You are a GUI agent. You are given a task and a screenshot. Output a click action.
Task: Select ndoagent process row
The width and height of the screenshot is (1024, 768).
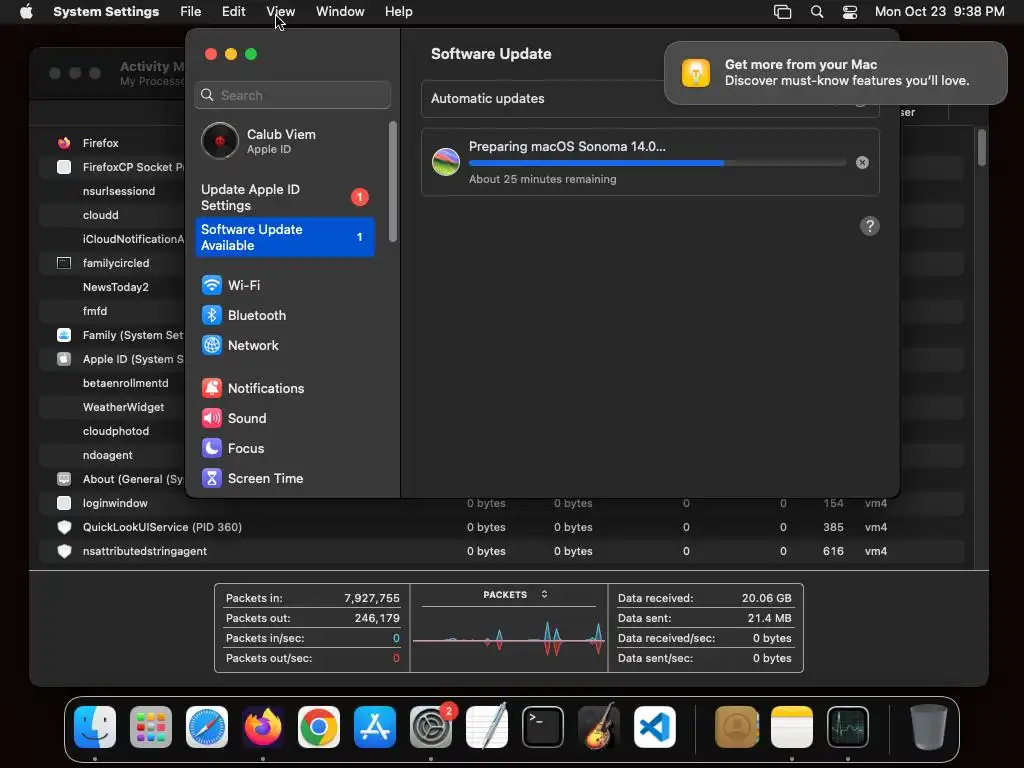tap(111, 455)
